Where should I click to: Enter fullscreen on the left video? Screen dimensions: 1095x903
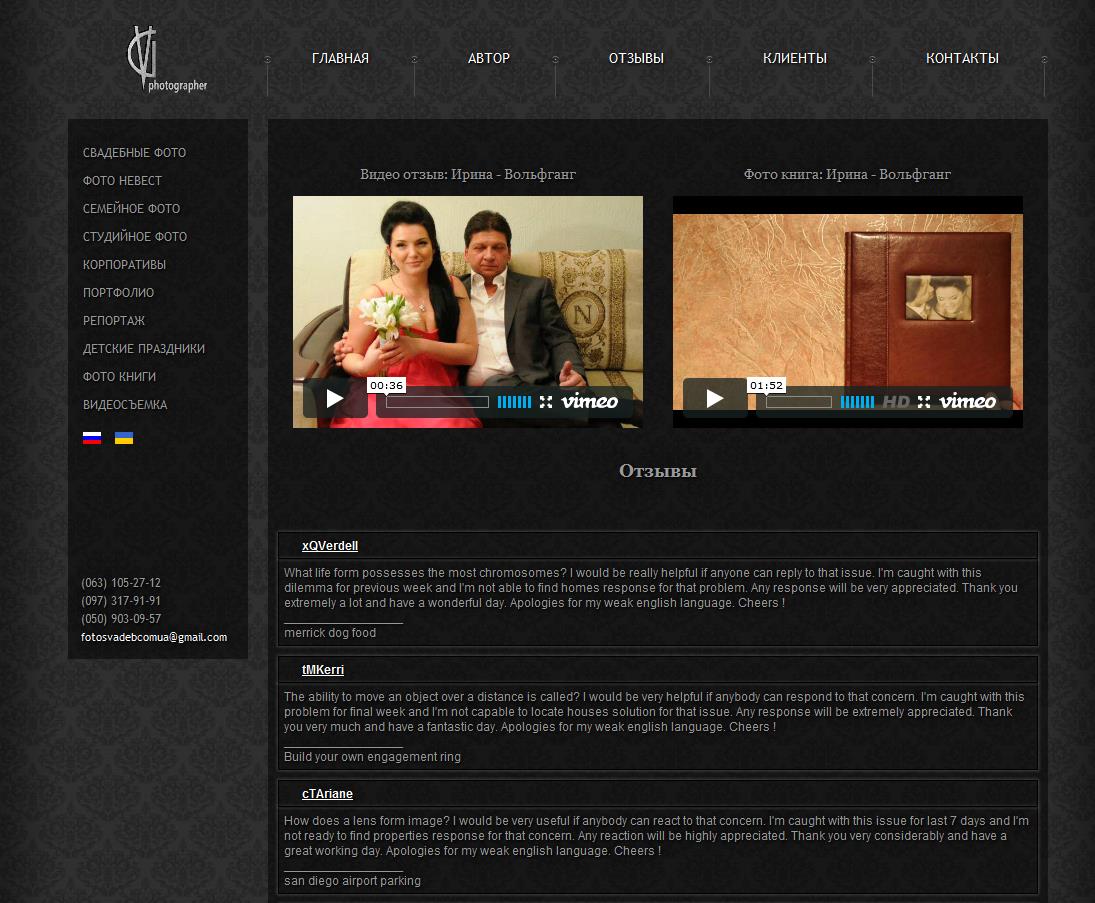546,402
